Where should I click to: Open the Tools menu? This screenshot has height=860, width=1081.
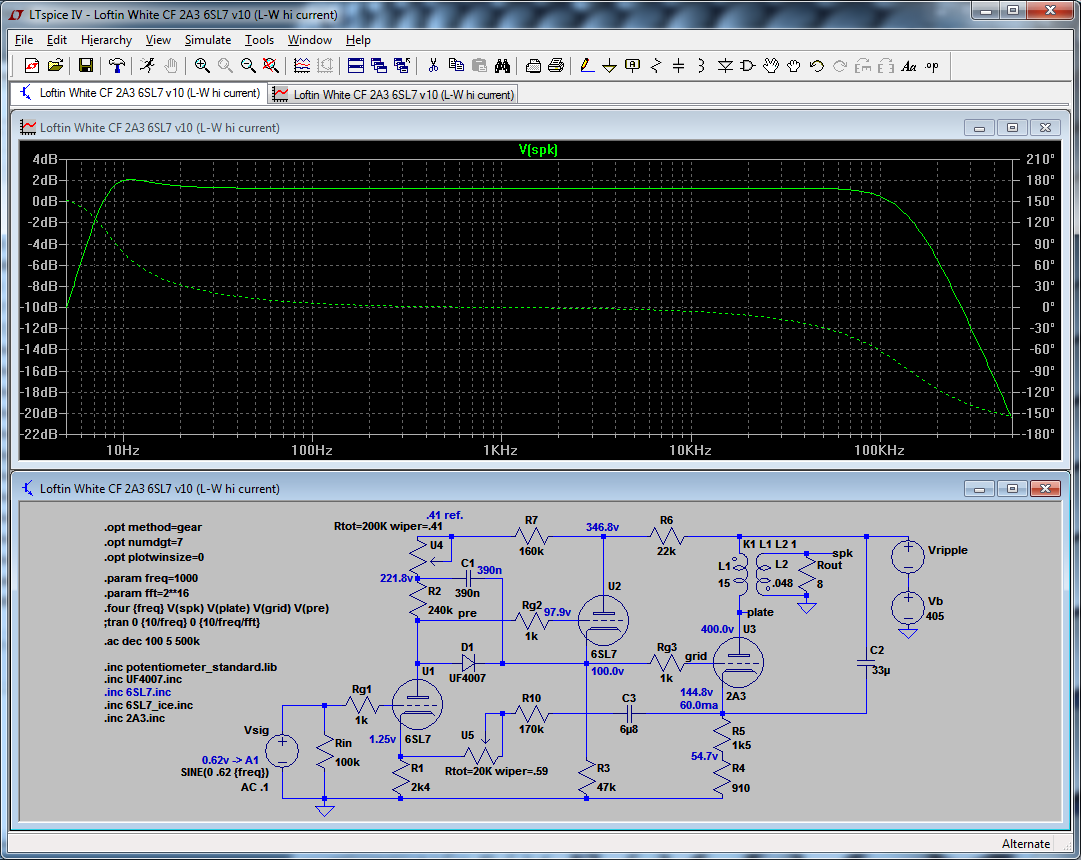[259, 40]
